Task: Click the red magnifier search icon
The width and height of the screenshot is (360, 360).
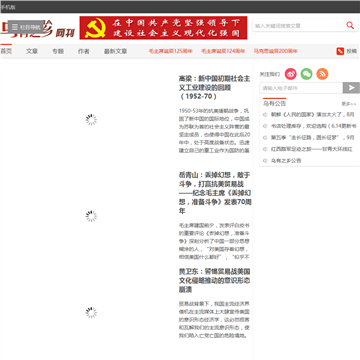Action: click(x=350, y=25)
